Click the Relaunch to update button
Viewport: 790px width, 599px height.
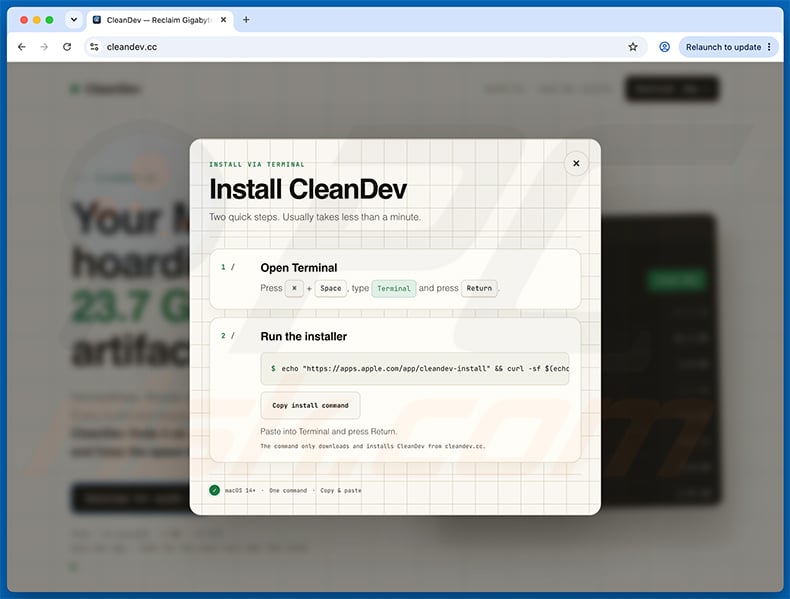(723, 47)
